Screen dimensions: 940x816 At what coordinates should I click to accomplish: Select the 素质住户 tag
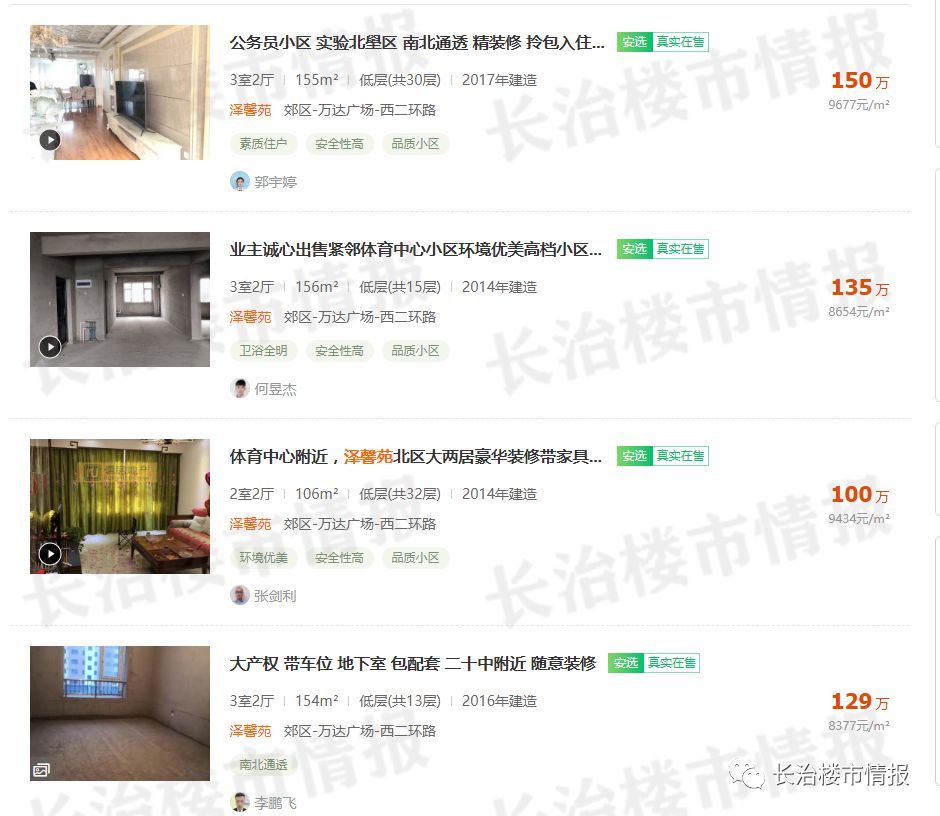tap(263, 144)
